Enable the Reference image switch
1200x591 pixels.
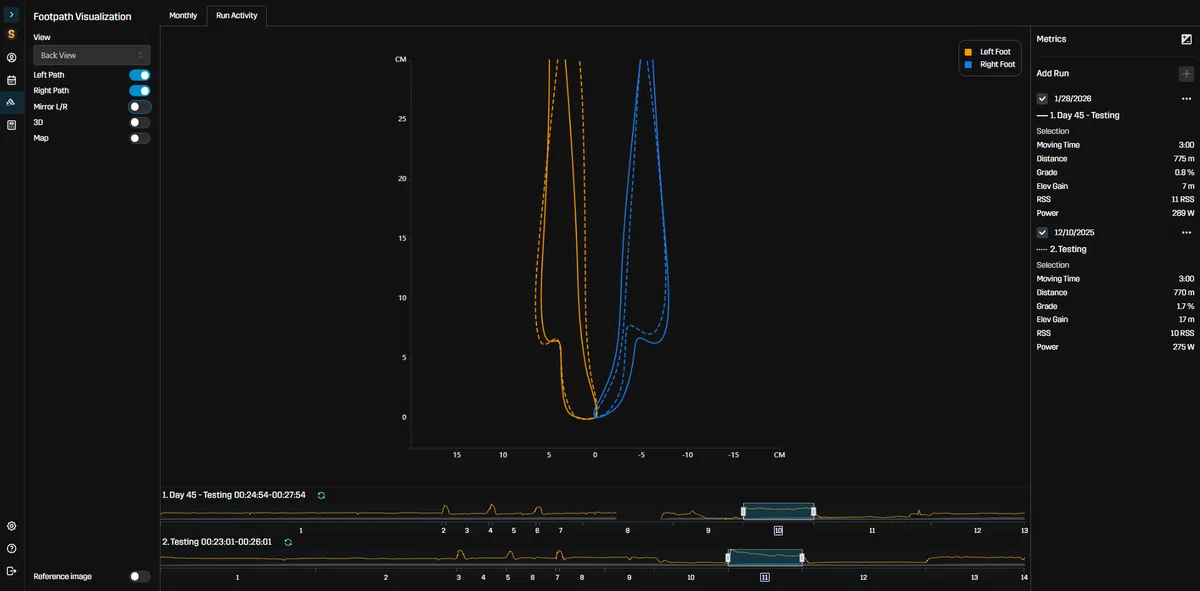click(140, 576)
